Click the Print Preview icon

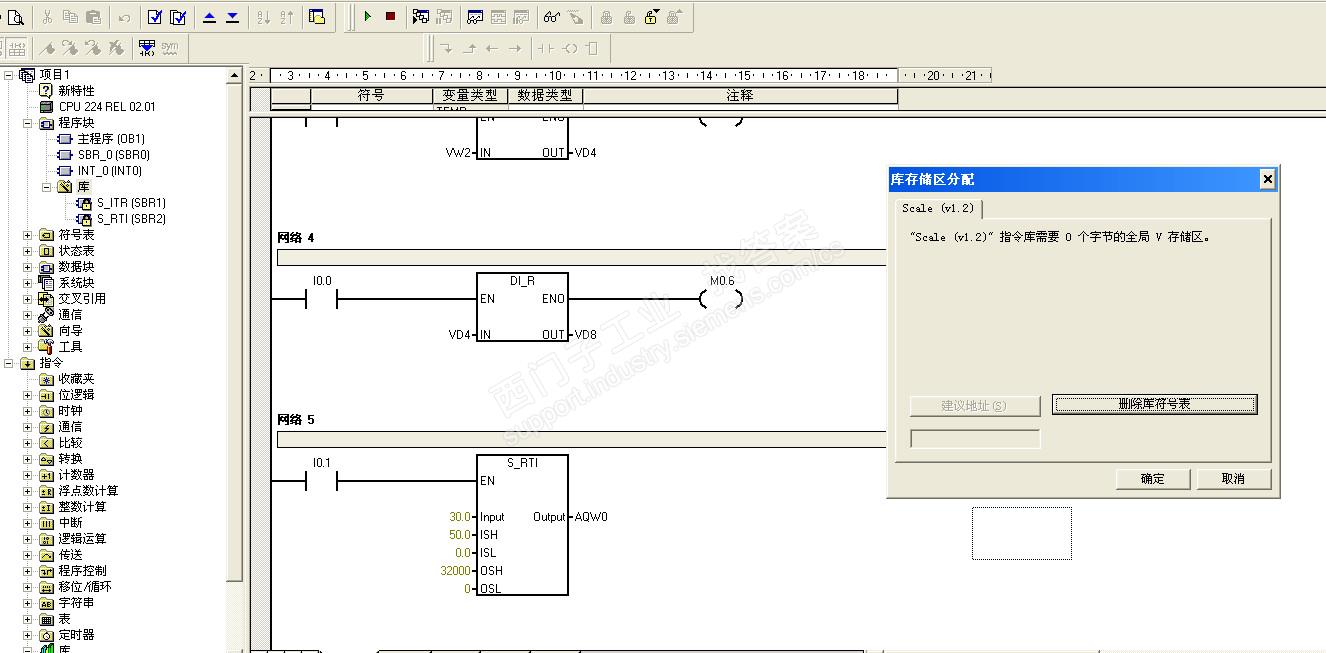[x=16, y=17]
